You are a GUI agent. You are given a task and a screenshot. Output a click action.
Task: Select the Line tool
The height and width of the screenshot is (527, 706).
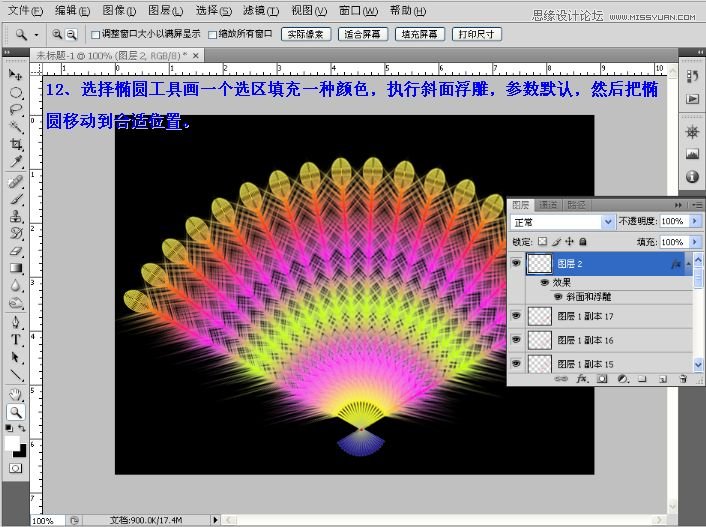(15, 374)
